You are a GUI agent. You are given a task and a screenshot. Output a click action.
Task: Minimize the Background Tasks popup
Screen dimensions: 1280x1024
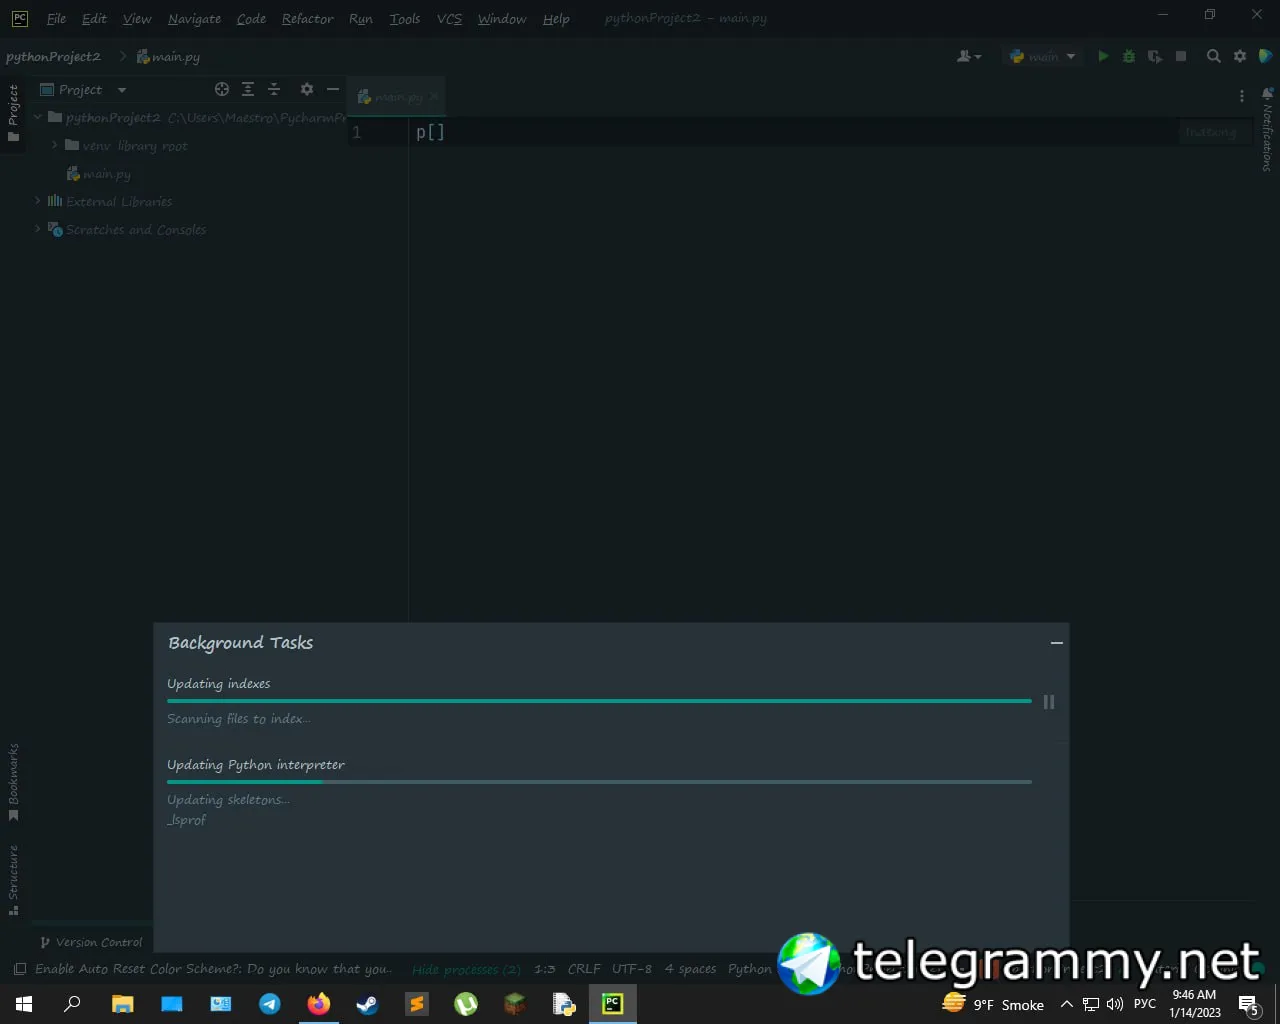(x=1056, y=643)
